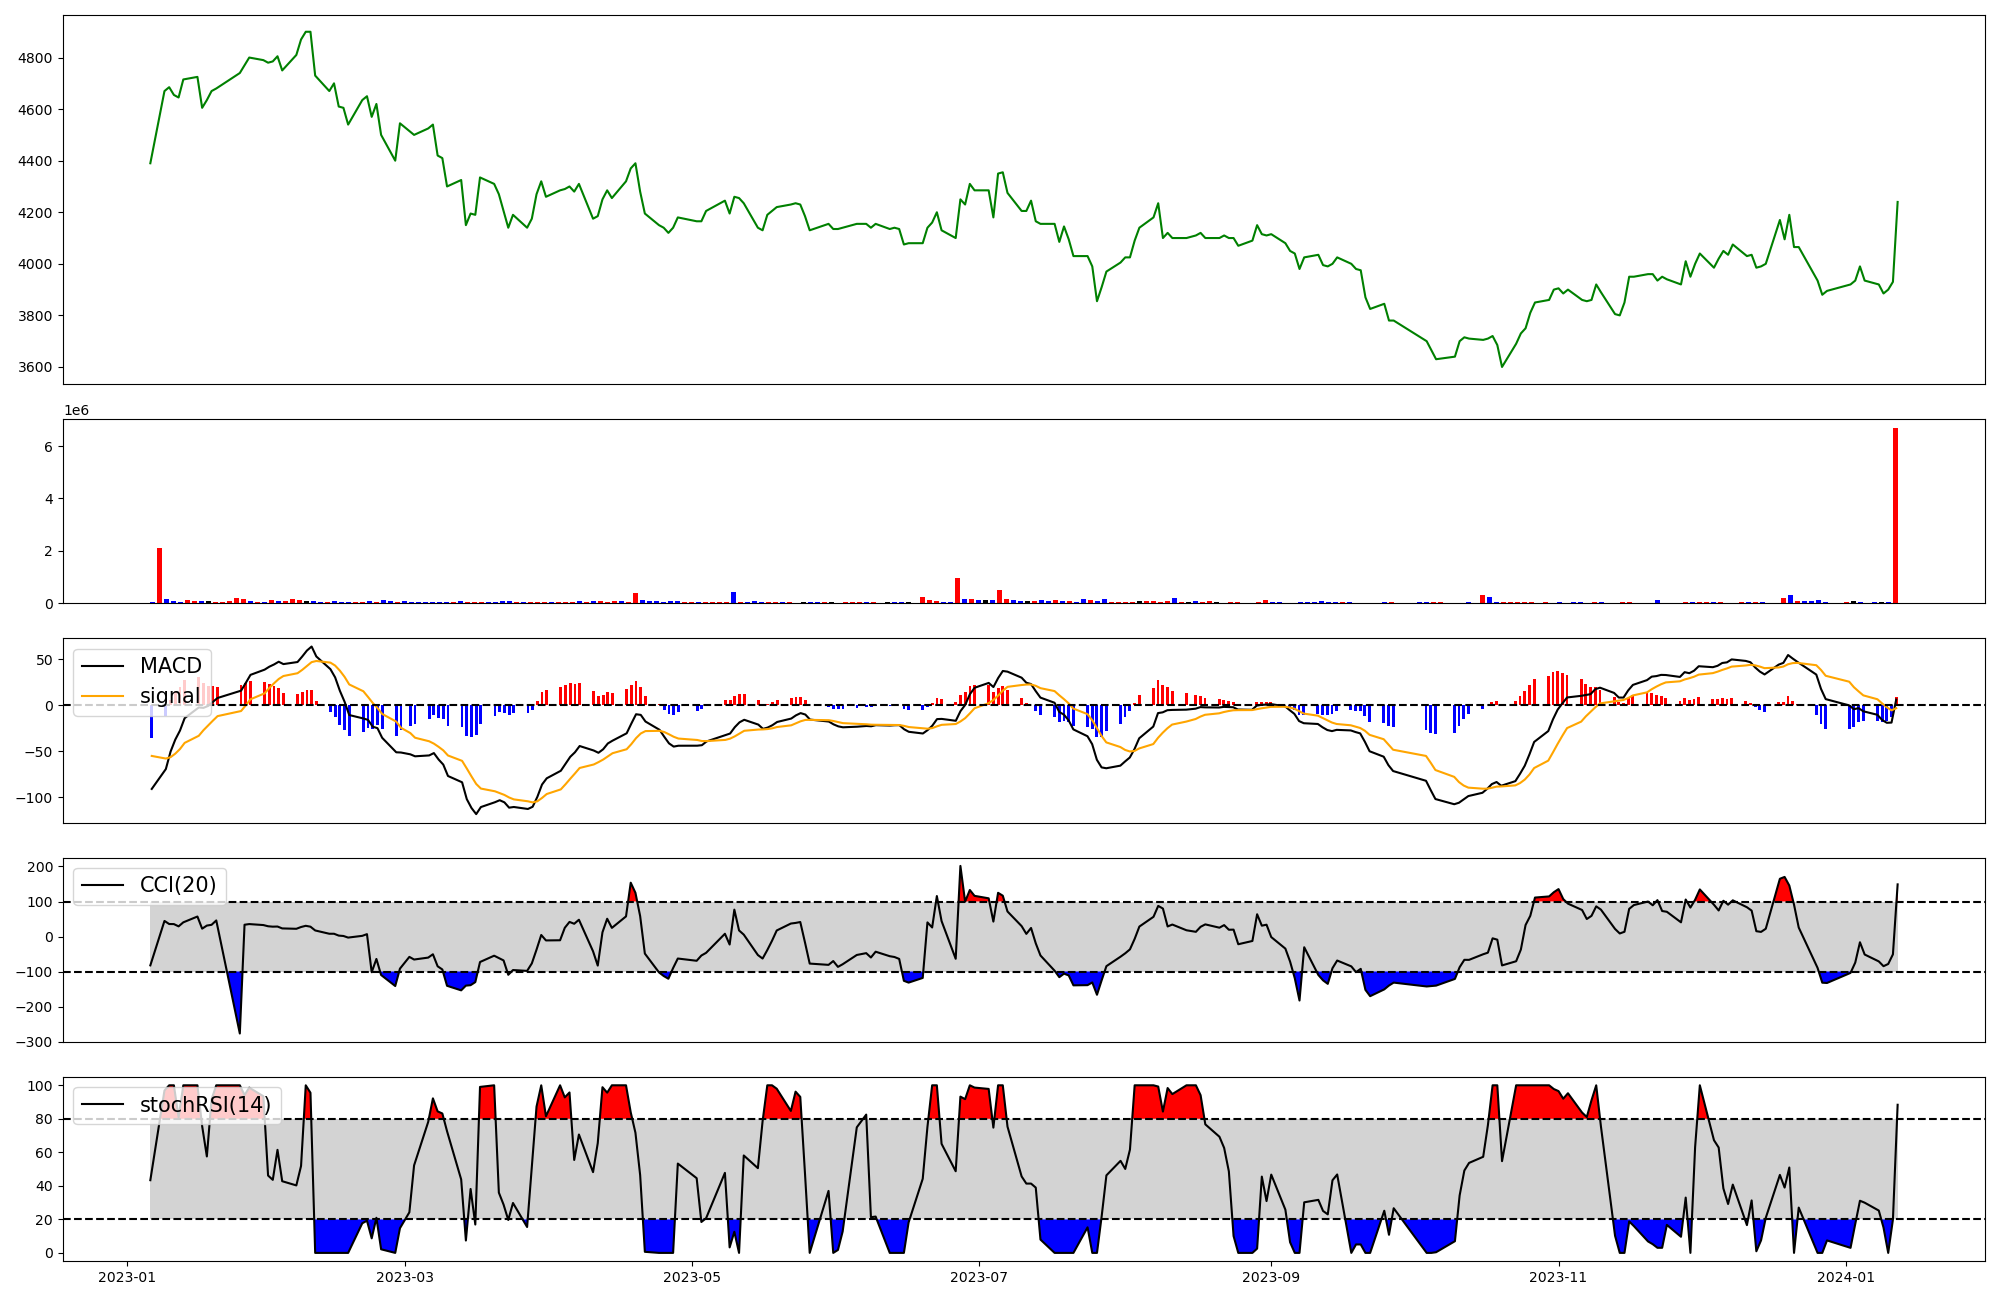Click the 80 label on the stochRSI axis
2000x1300 pixels.
[44, 1119]
